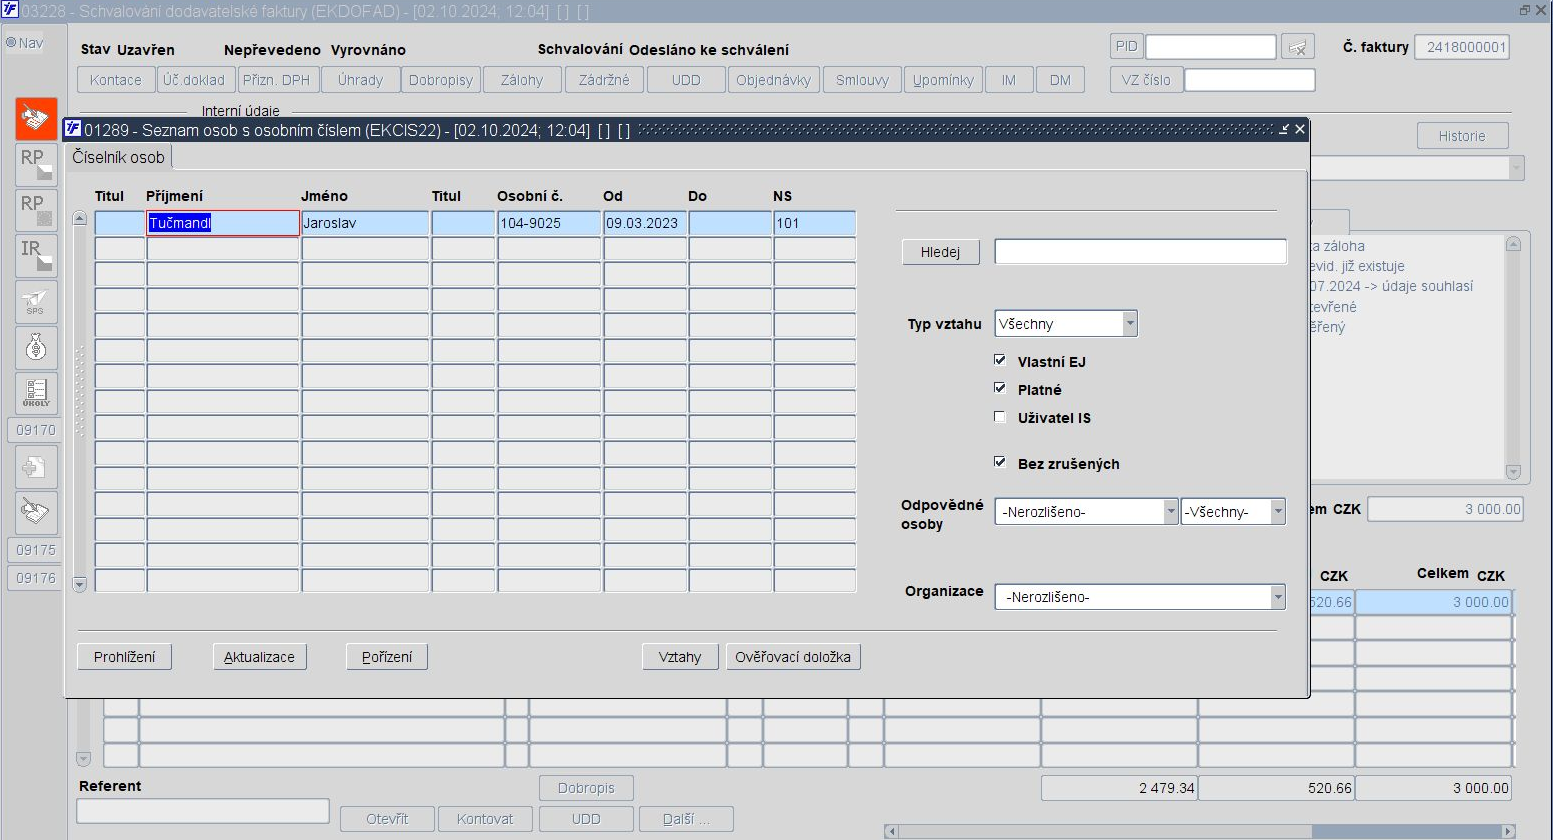Click the VZ číslo button
The width and height of the screenshot is (1553, 840).
coord(1146,80)
